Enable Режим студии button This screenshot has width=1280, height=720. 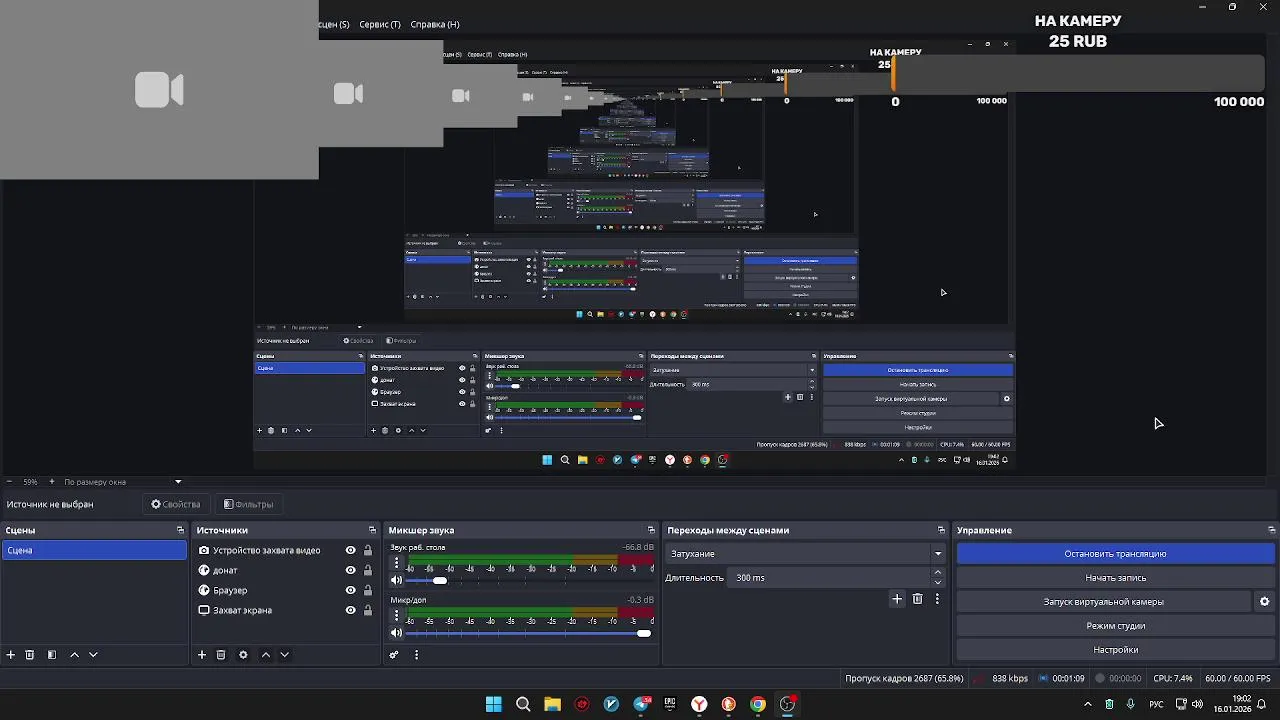1115,626
